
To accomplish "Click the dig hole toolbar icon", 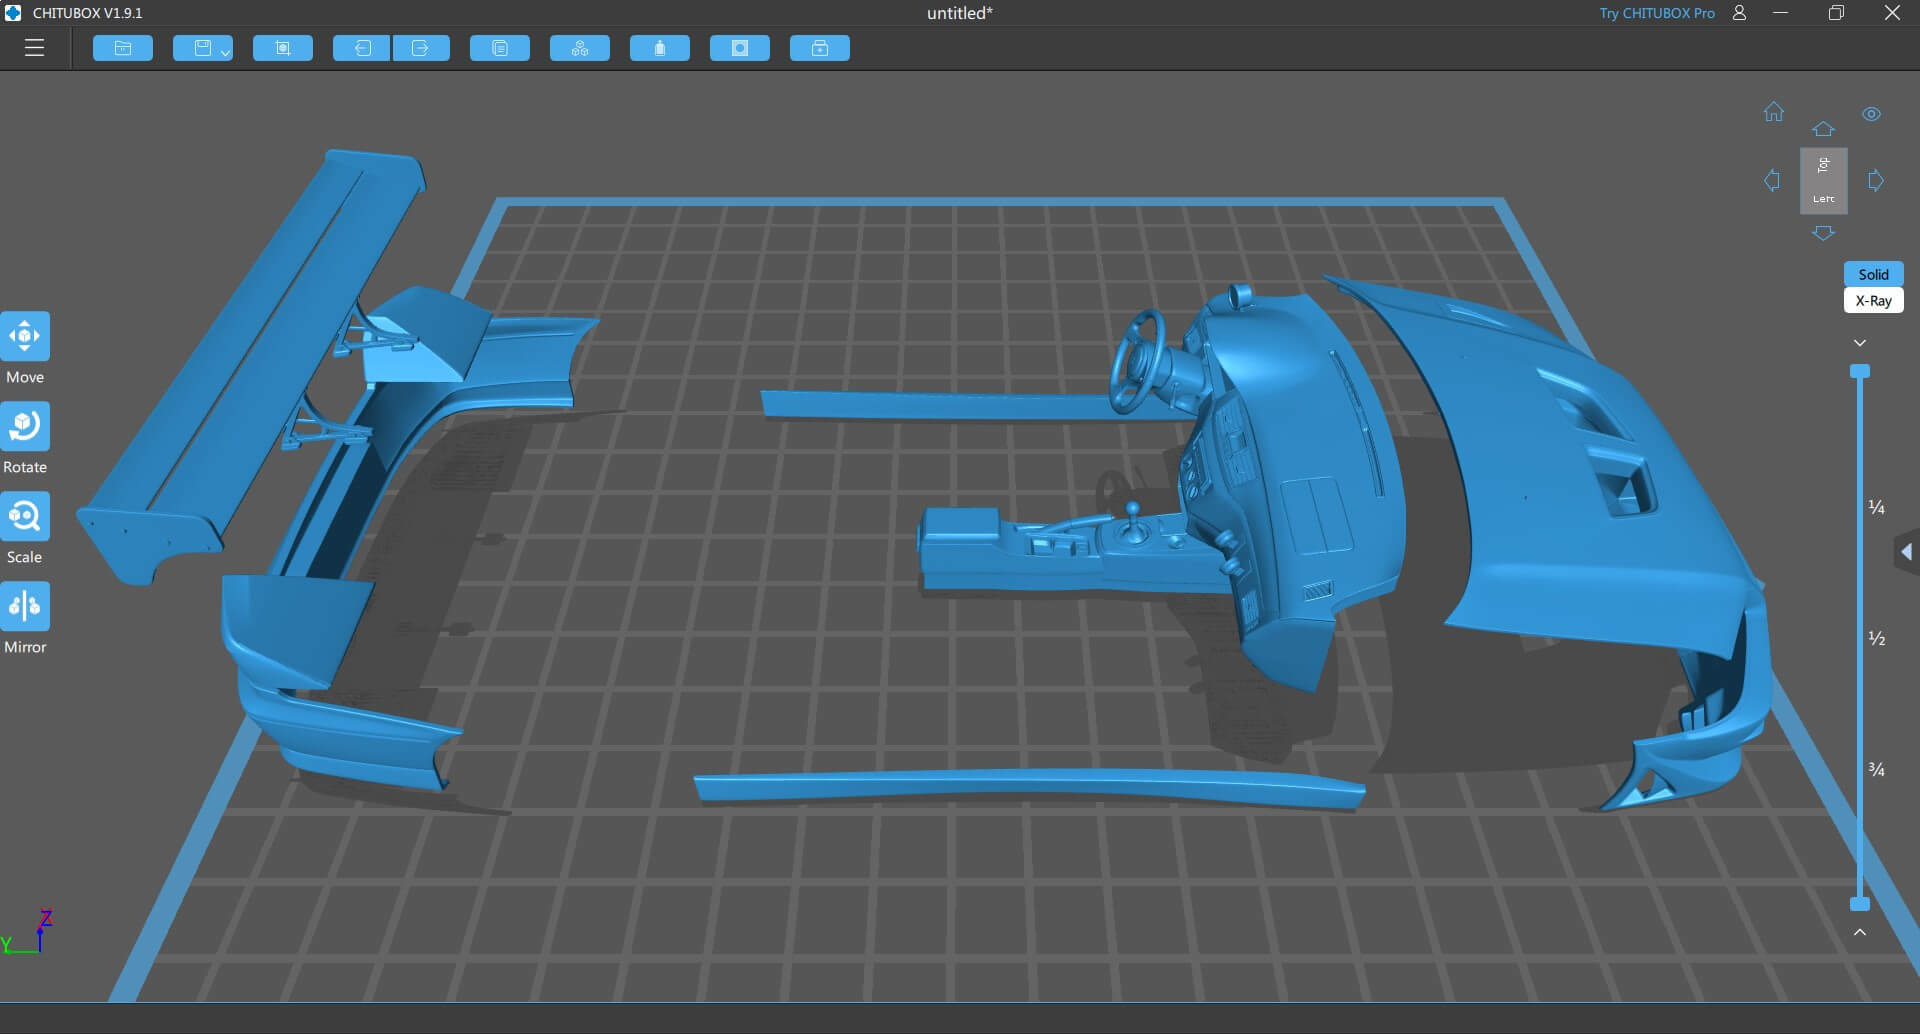I will [x=740, y=48].
